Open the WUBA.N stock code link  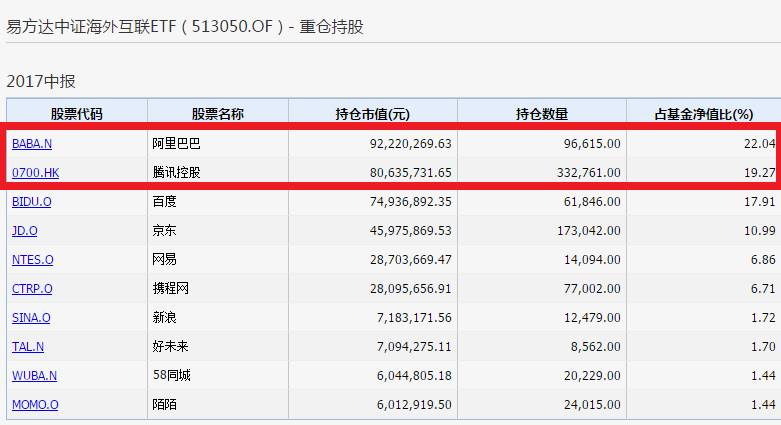[34, 375]
